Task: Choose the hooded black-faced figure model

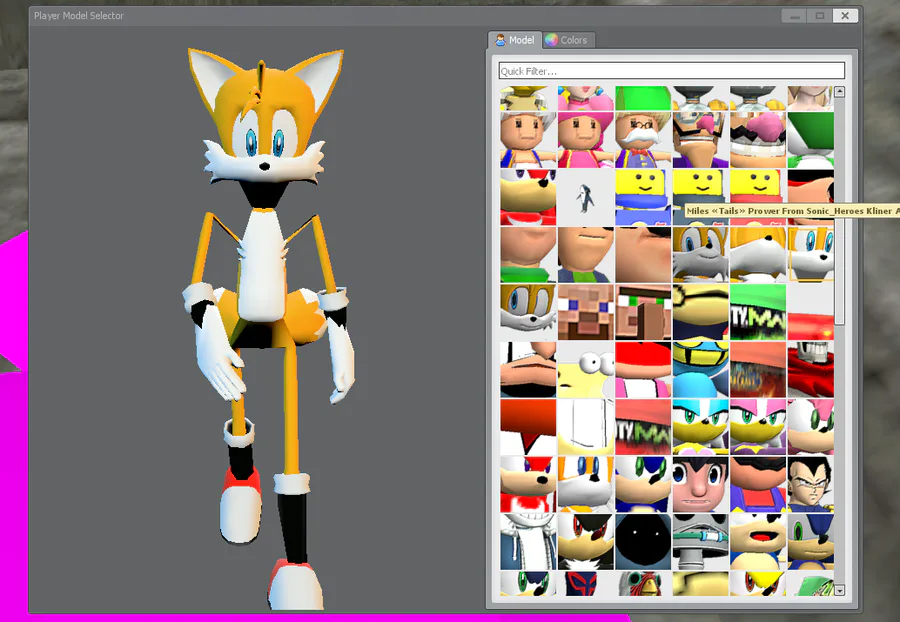Action: (x=643, y=541)
